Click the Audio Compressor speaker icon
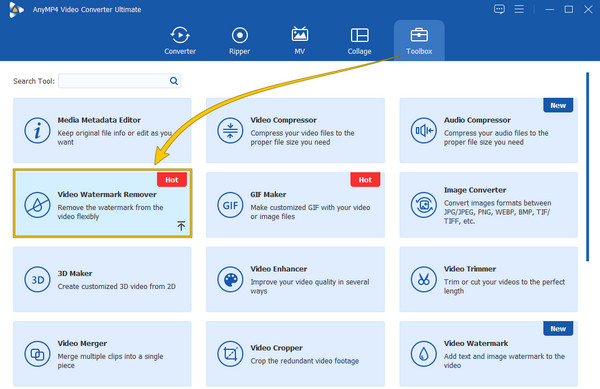Screen dimensions: 600x389 point(424,130)
